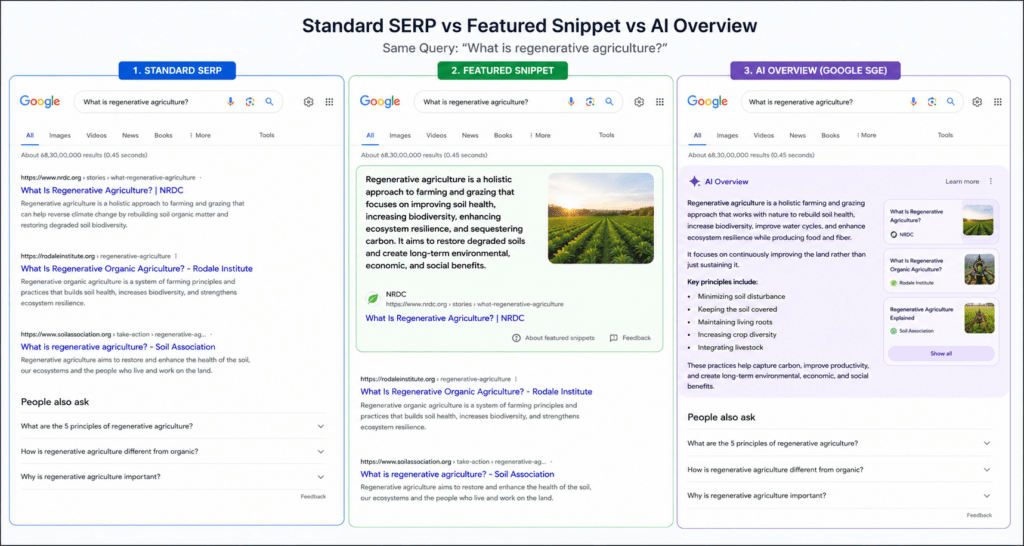Open Google apps grid in Featured Snippet panel
This screenshot has height=546, width=1024.
click(660, 102)
